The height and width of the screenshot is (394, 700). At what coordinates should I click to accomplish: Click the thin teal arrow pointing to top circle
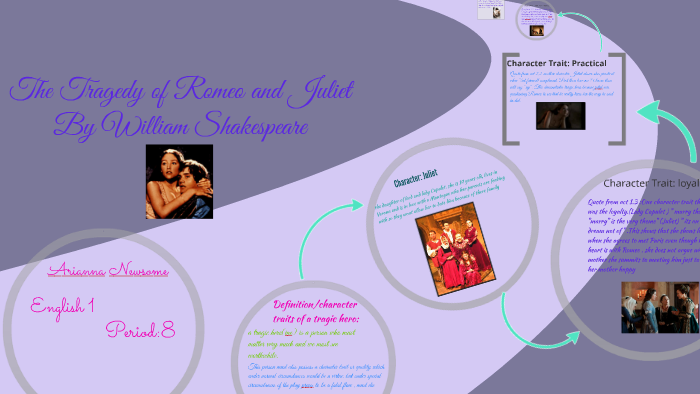[580, 32]
